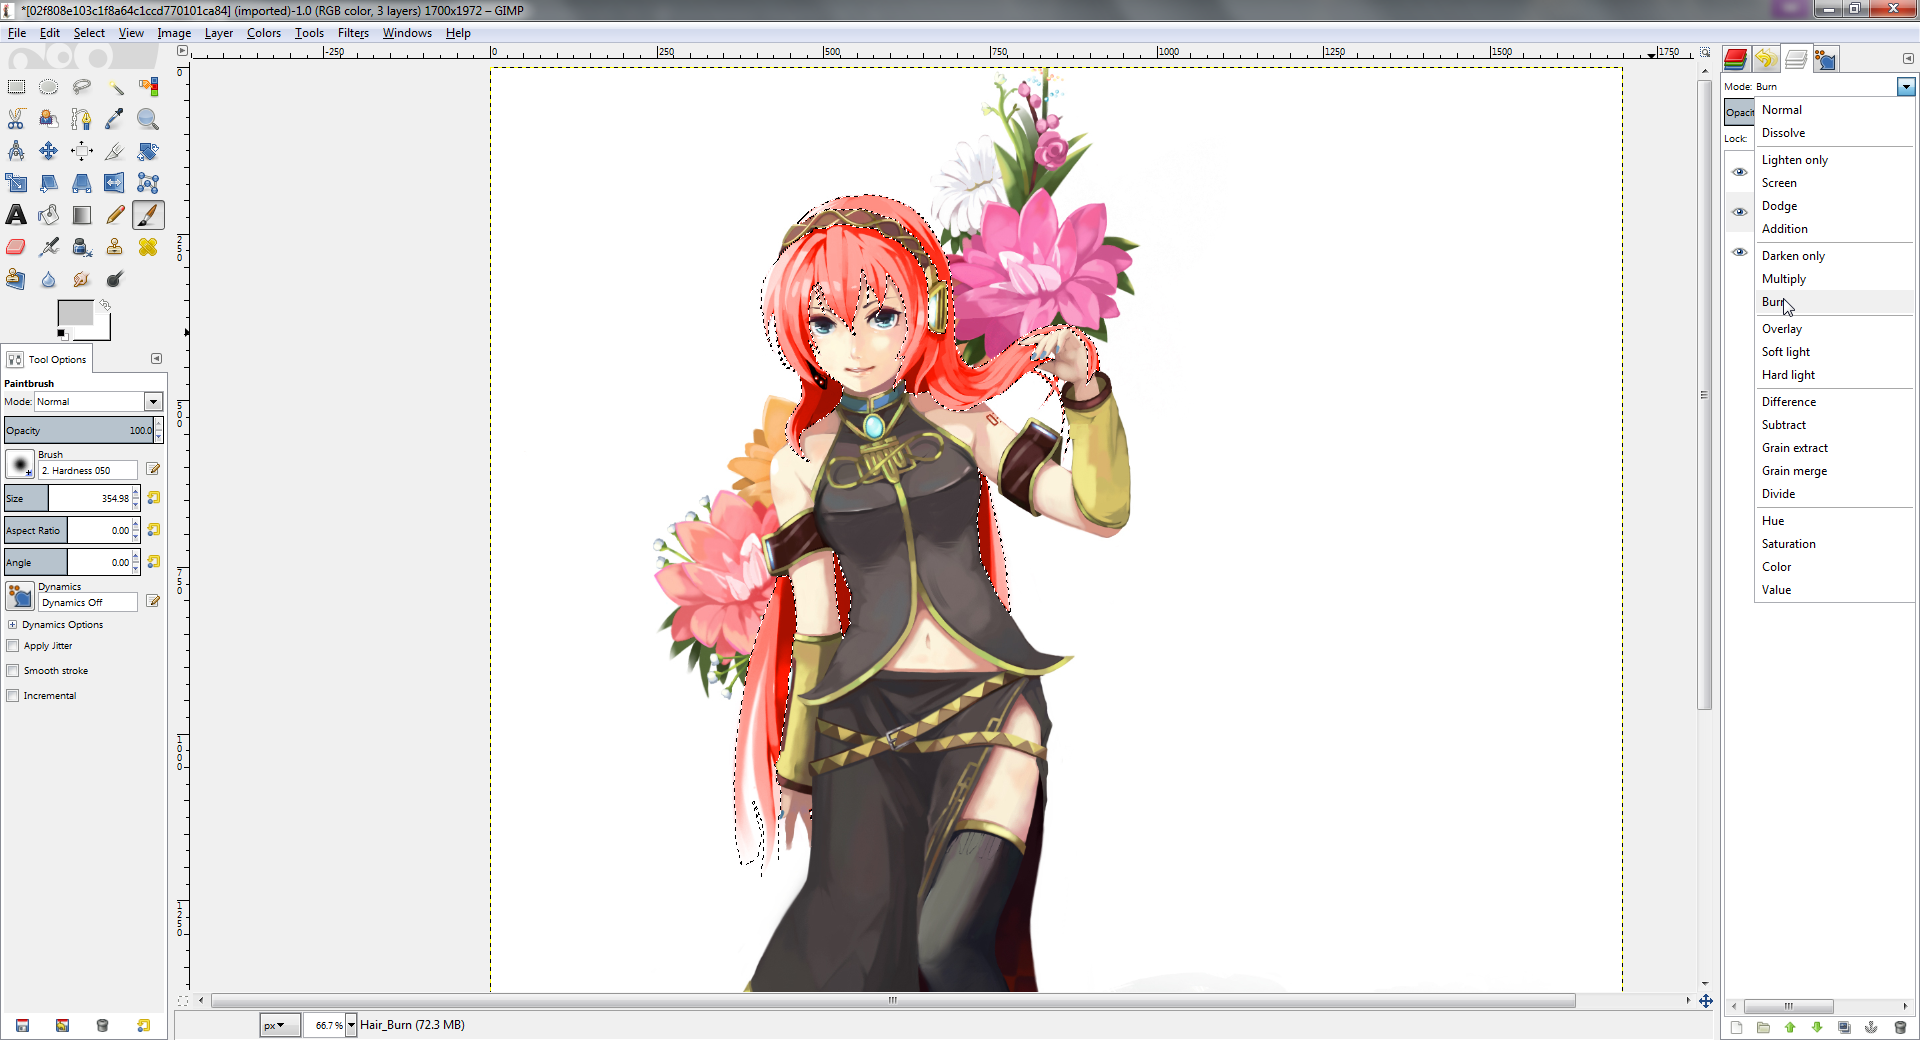Select the Eraser tool
The height and width of the screenshot is (1040, 1920).
16,247
